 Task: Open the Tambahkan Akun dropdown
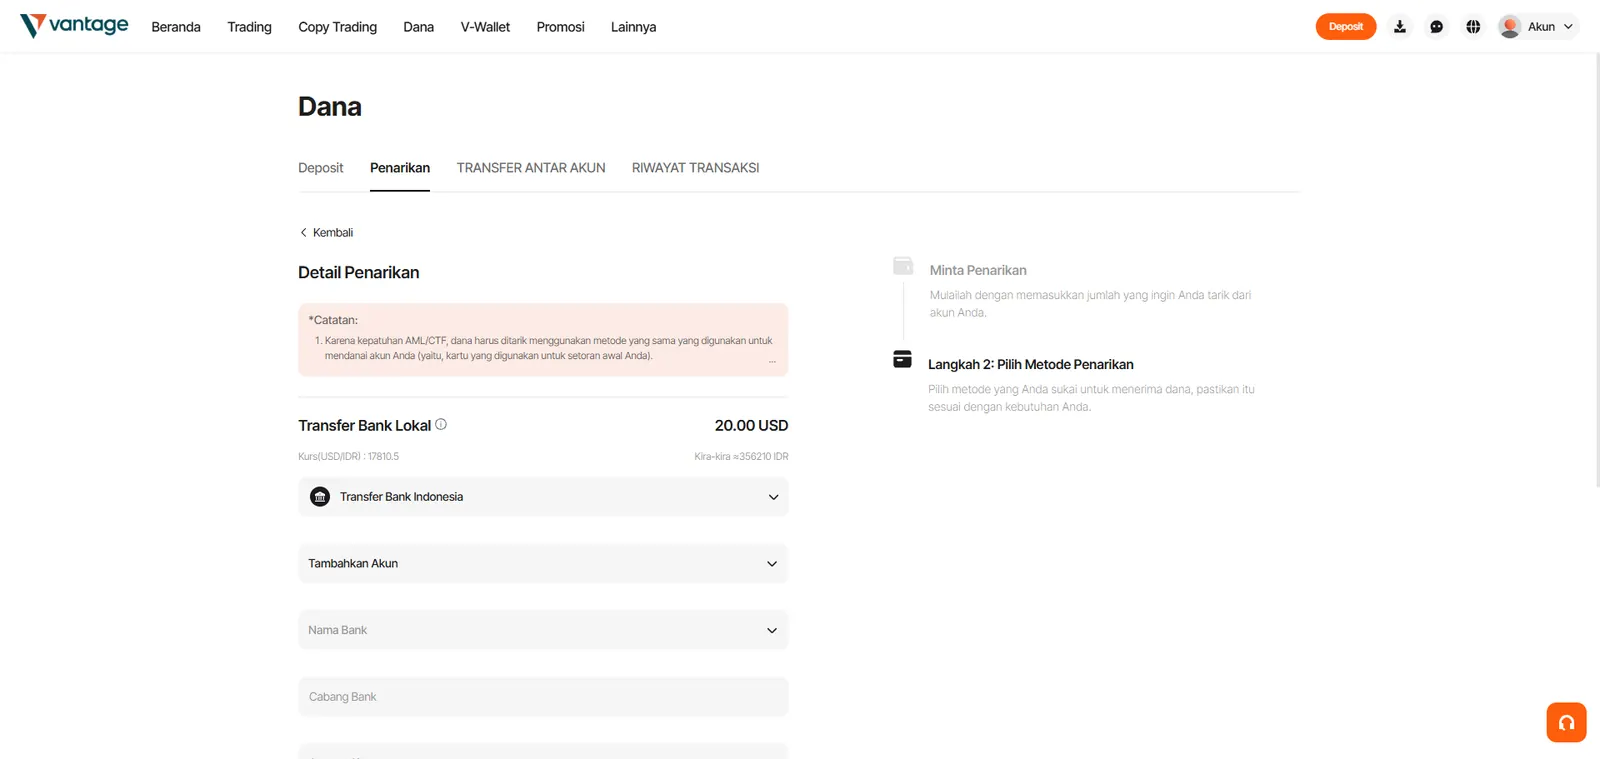(x=543, y=564)
